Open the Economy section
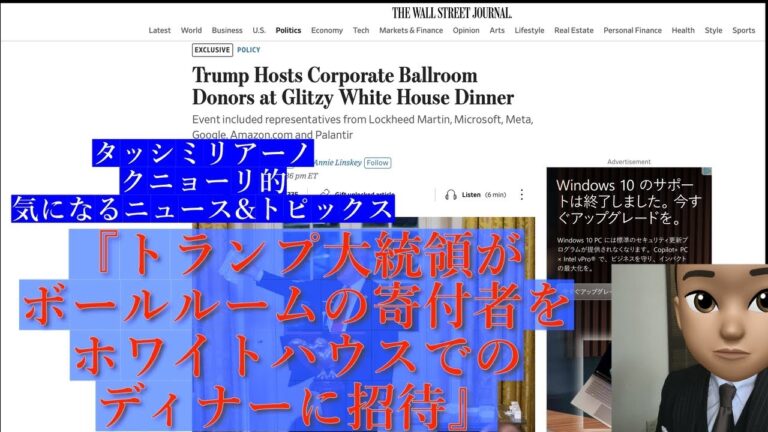This screenshot has width=768, height=432. pos(327,30)
